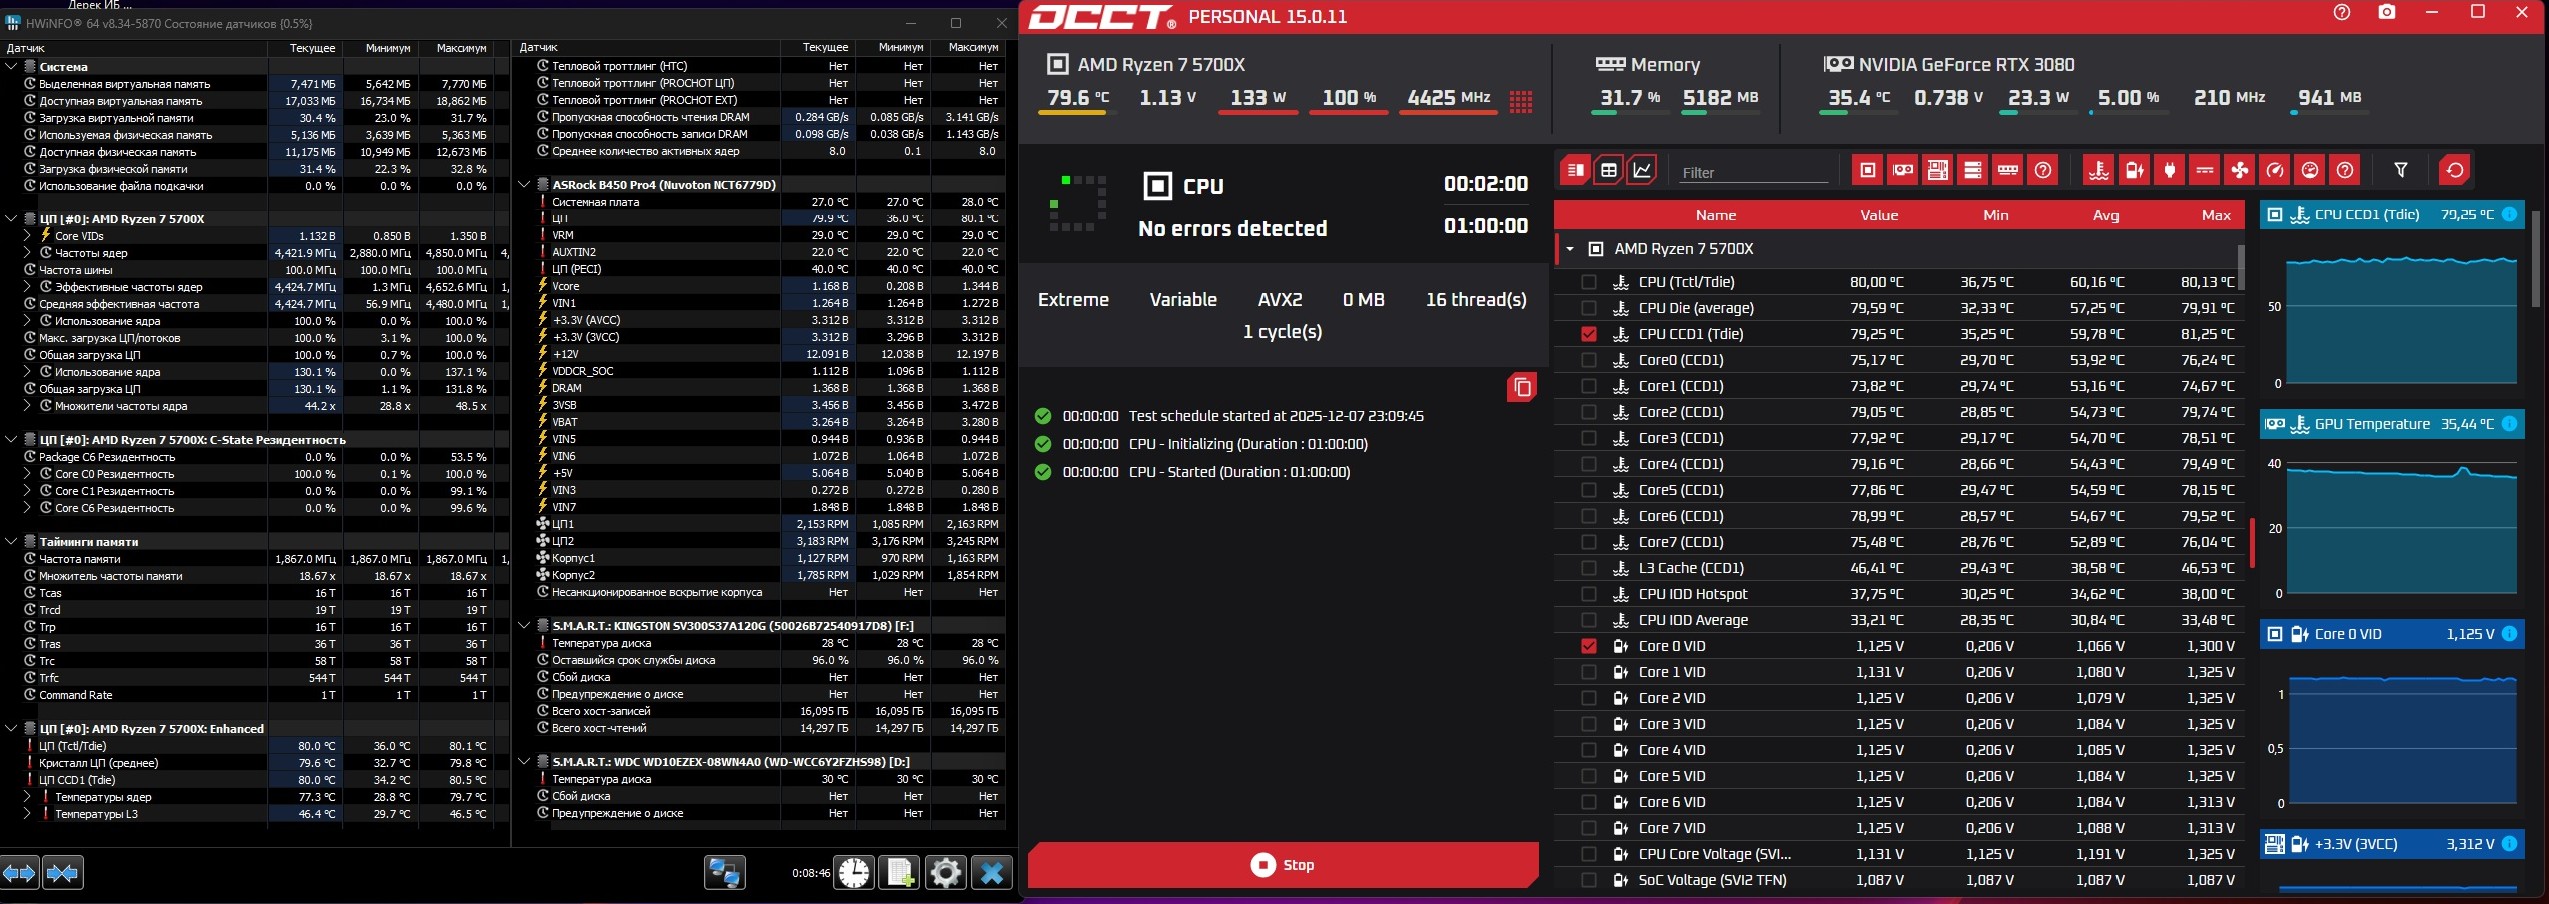The height and width of the screenshot is (904, 2549).
Task: Reset OCCT sensor statistics
Action: pos(2454,170)
